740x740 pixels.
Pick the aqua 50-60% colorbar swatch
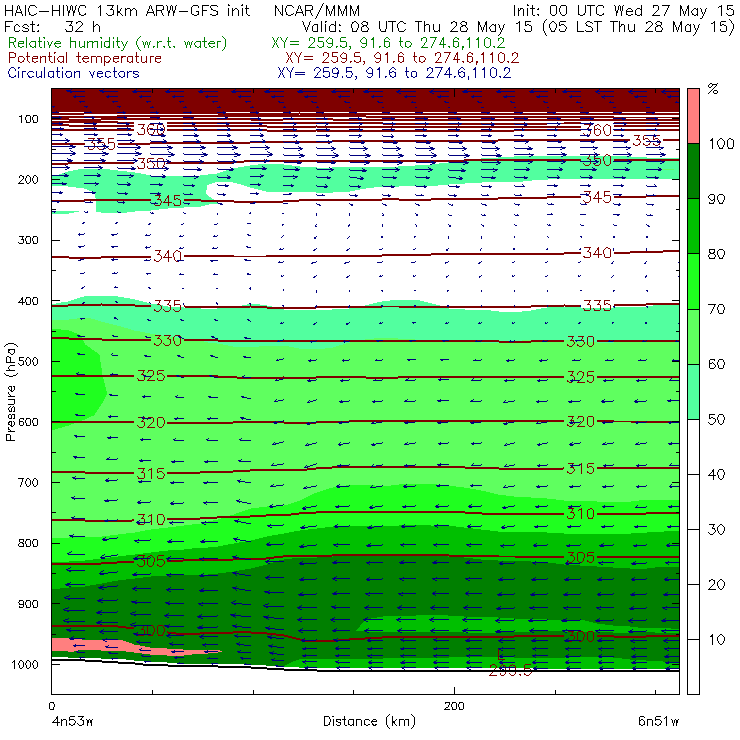693,392
